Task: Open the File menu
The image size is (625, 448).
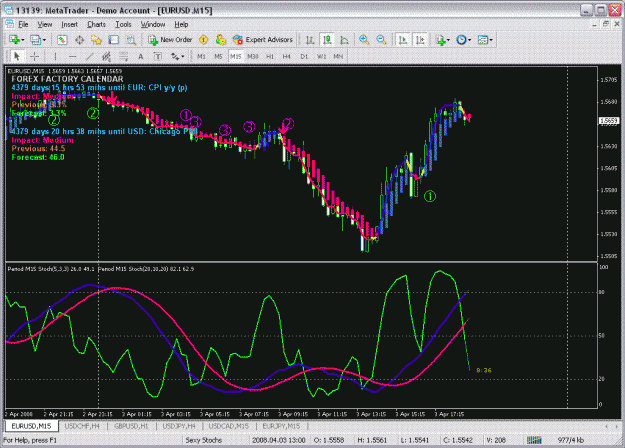Action: coord(23,25)
